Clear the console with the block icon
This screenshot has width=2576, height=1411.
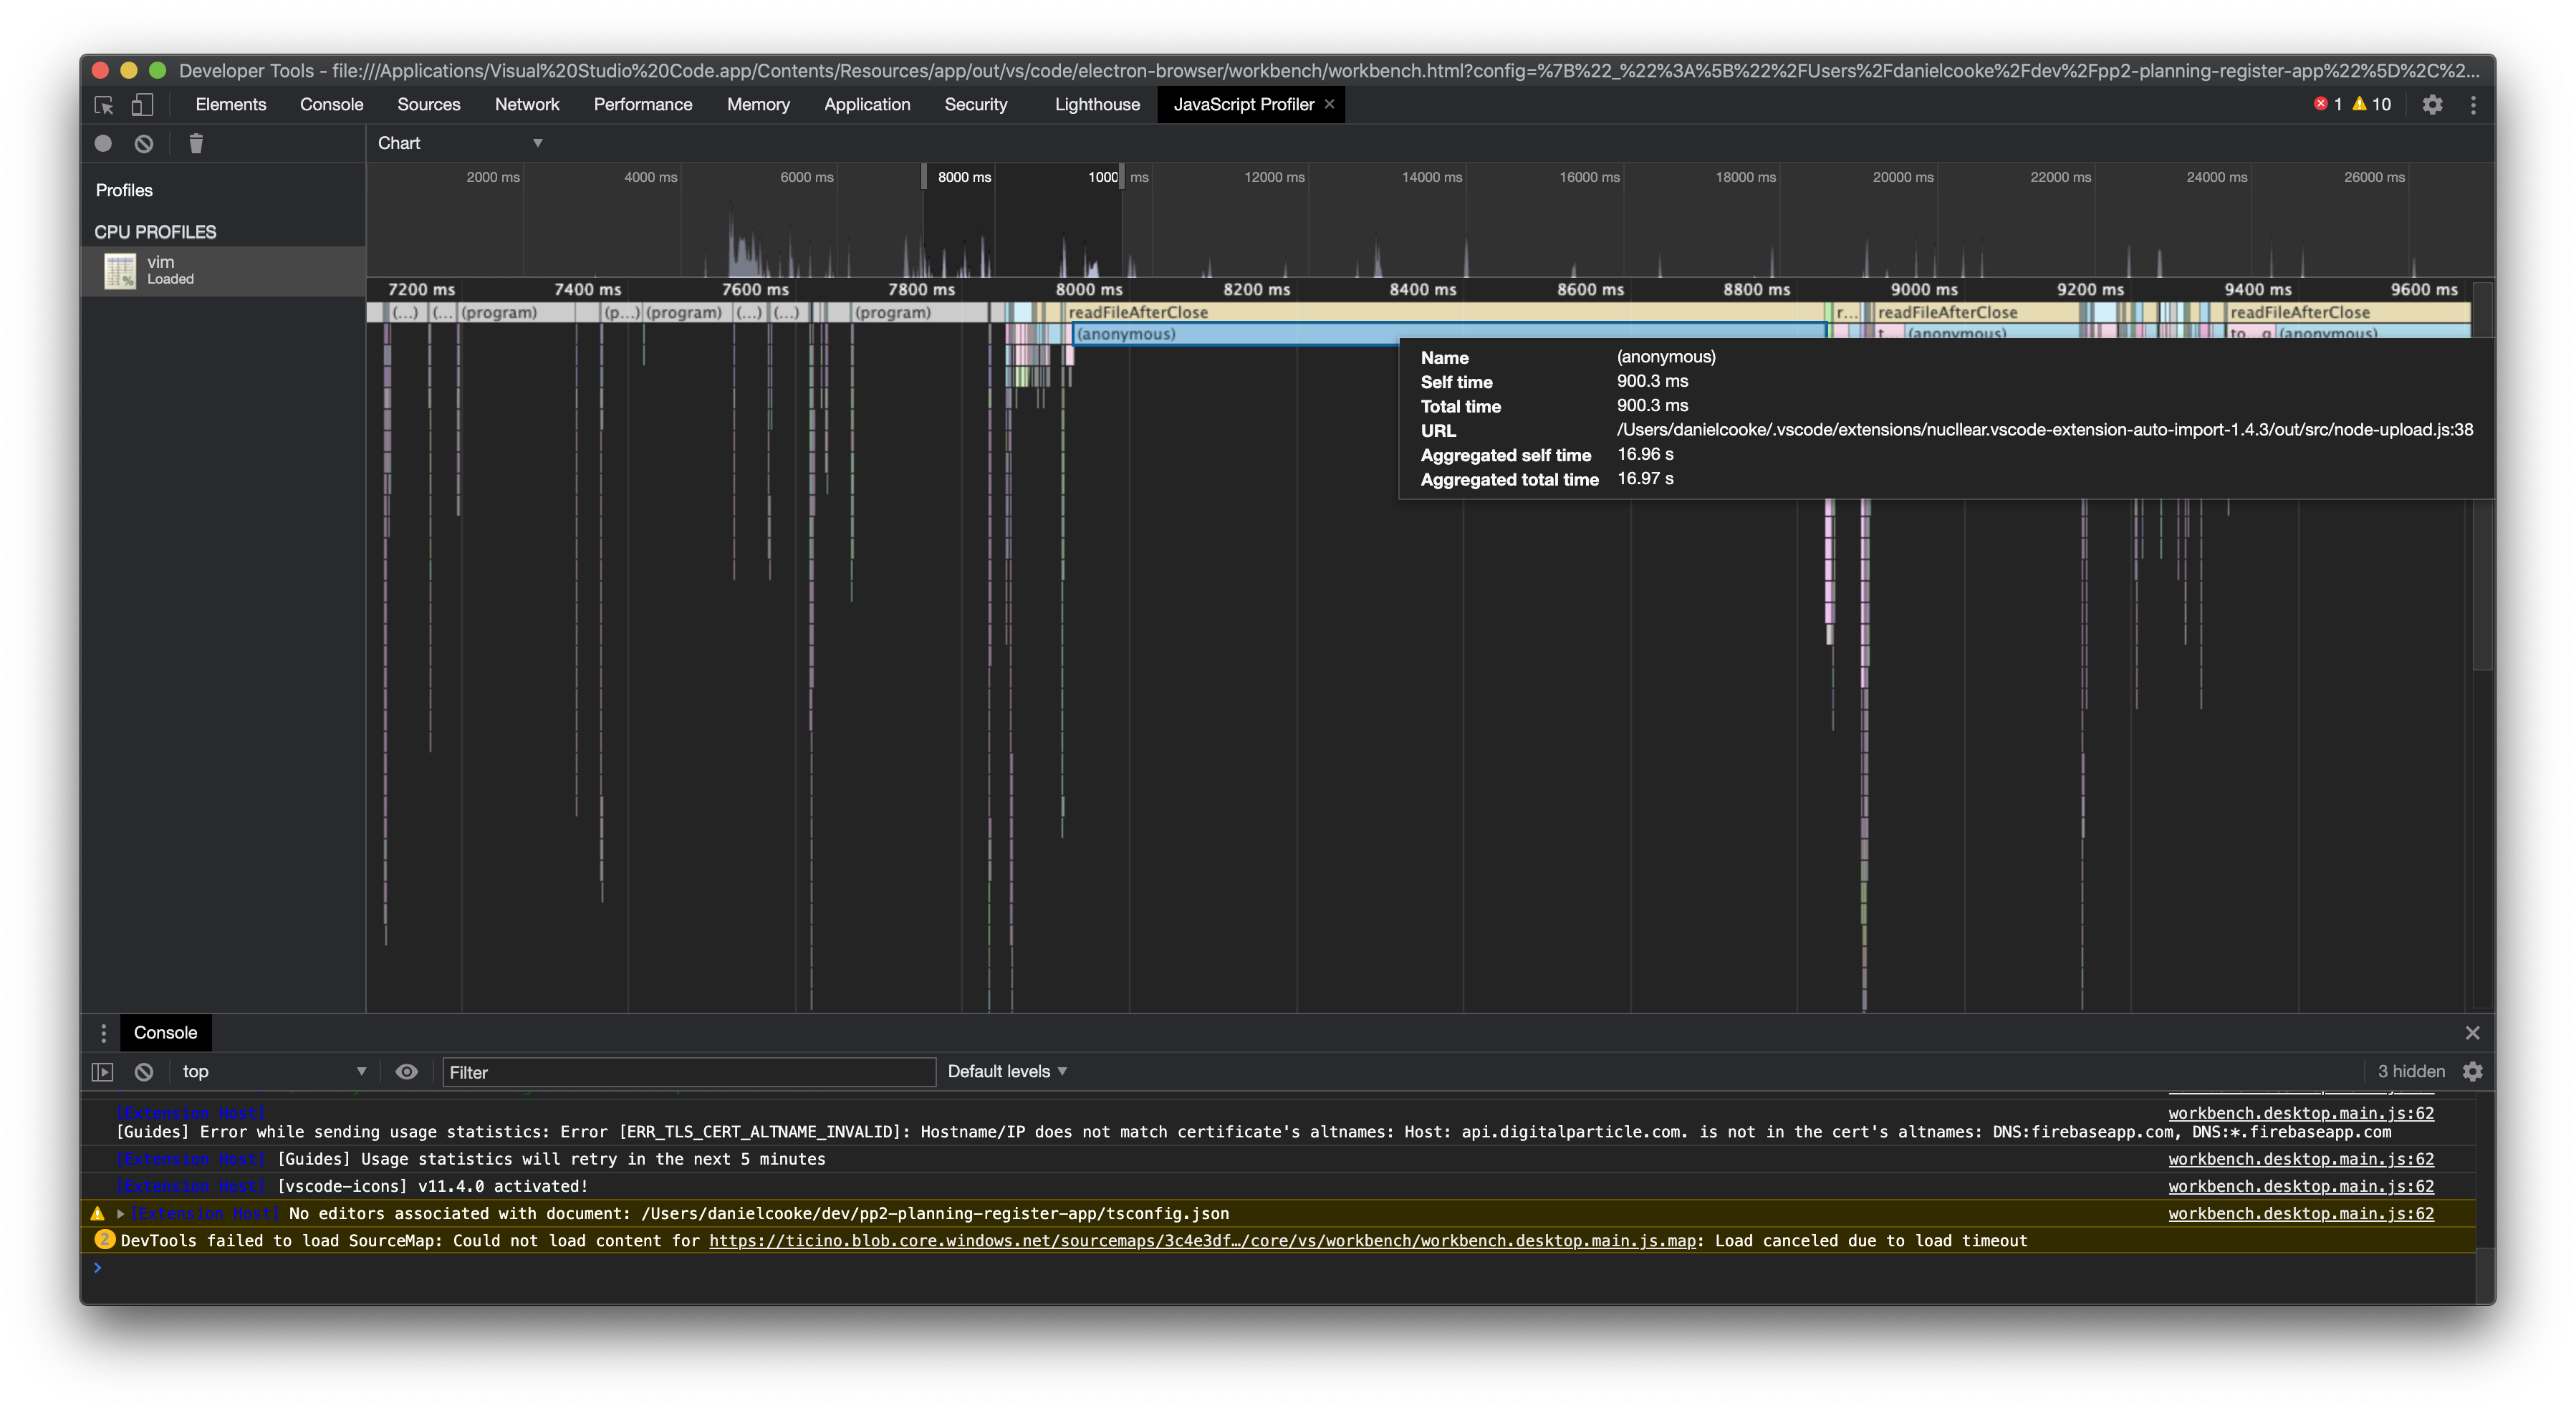[143, 1071]
